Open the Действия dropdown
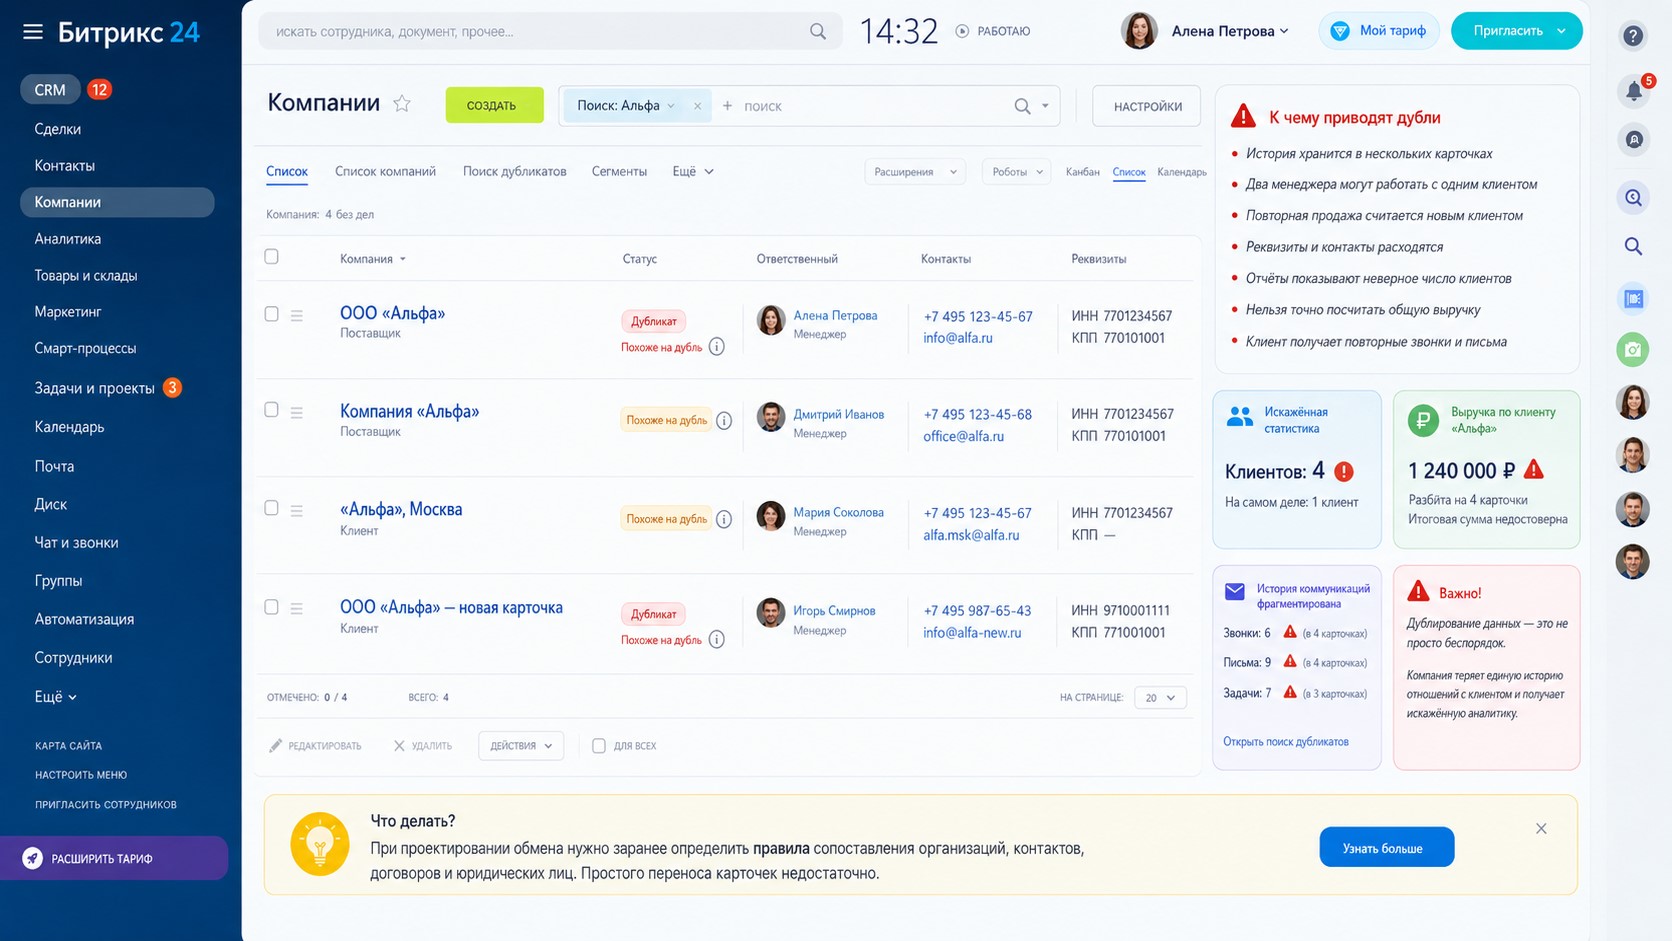The height and width of the screenshot is (941, 1672). (521, 746)
